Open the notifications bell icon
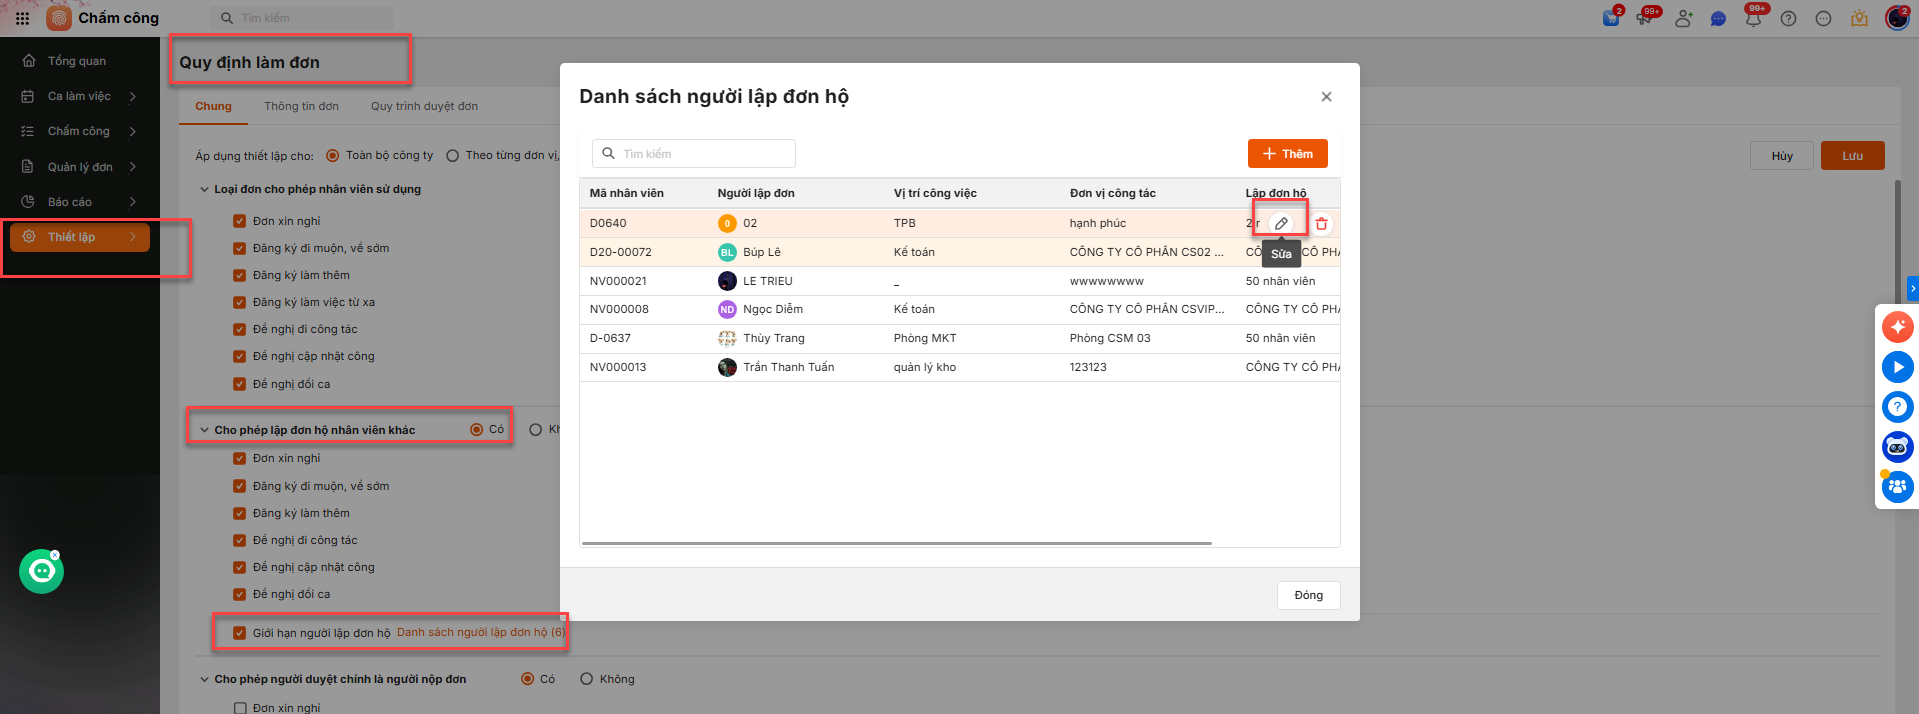The image size is (1919, 714). point(1753,19)
